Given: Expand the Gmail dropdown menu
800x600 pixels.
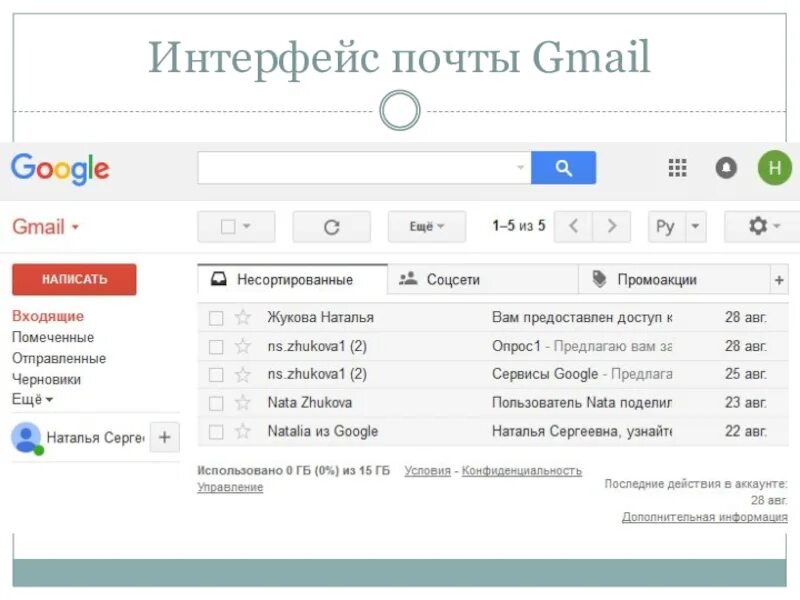Looking at the screenshot, I should 76,228.
